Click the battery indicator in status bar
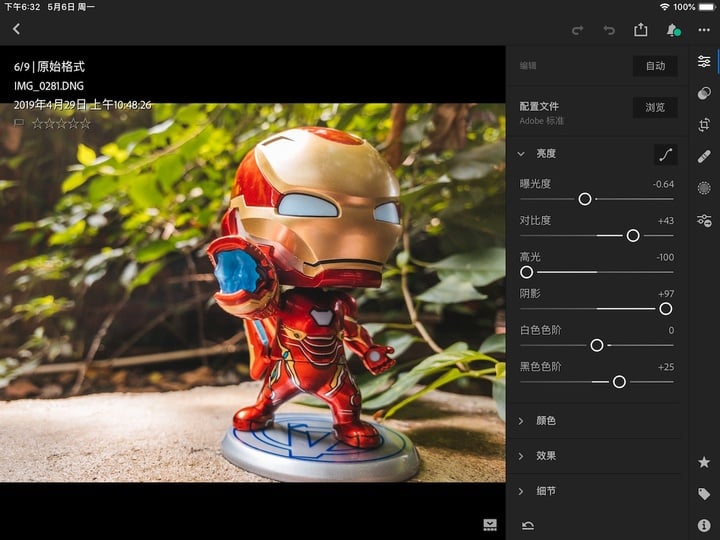The height and width of the screenshot is (540, 720). click(x=707, y=7)
